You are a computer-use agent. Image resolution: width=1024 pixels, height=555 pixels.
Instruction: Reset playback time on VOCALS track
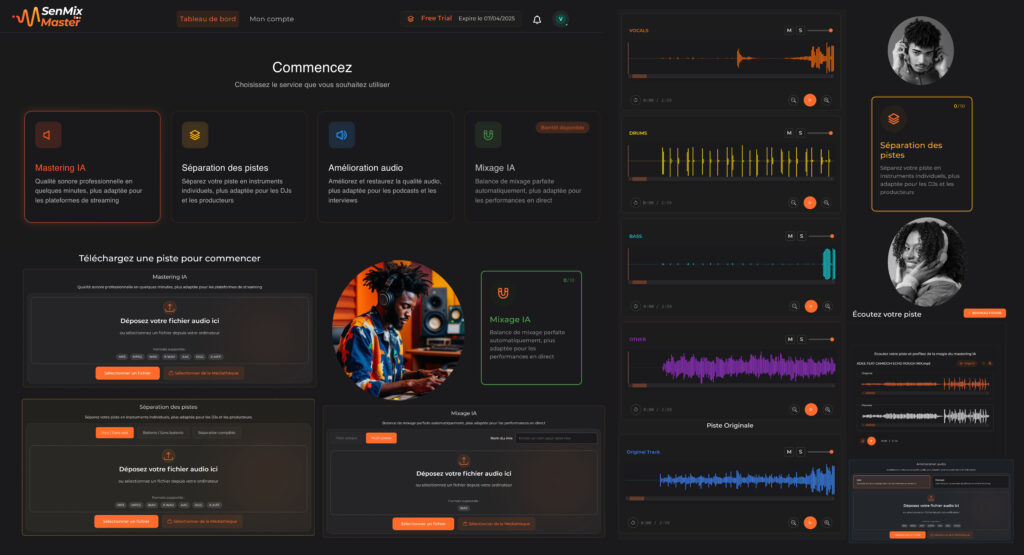pyautogui.click(x=635, y=100)
